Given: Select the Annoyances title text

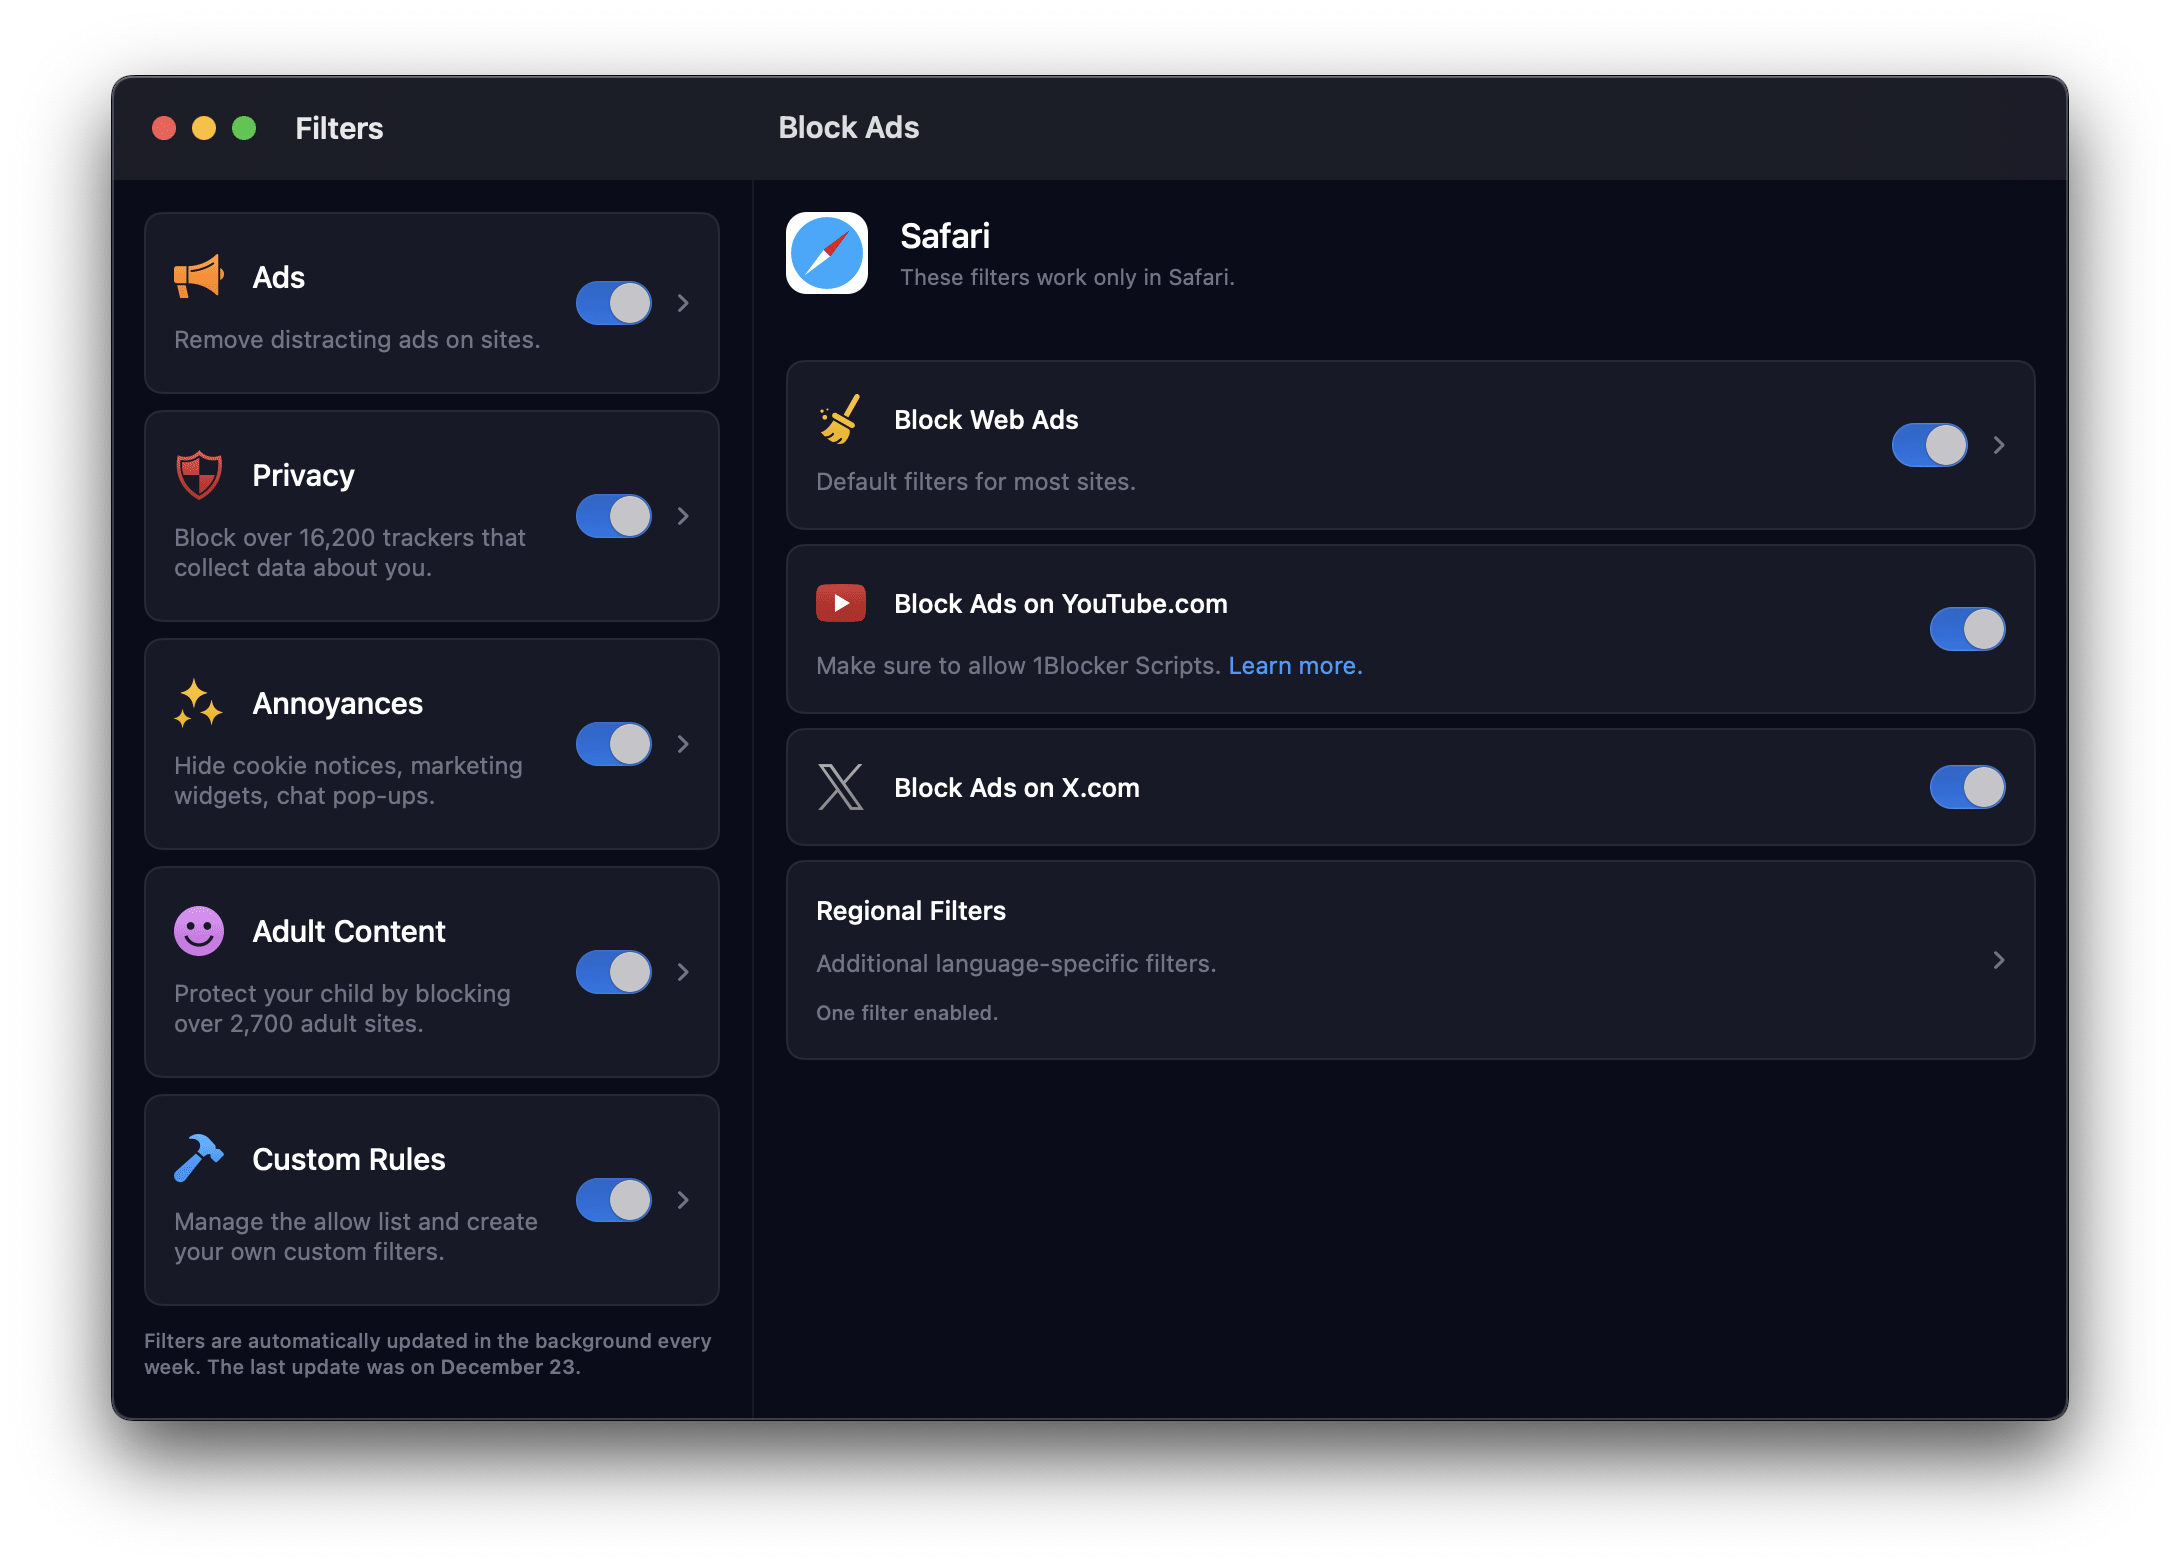Looking at the screenshot, I should (337, 703).
